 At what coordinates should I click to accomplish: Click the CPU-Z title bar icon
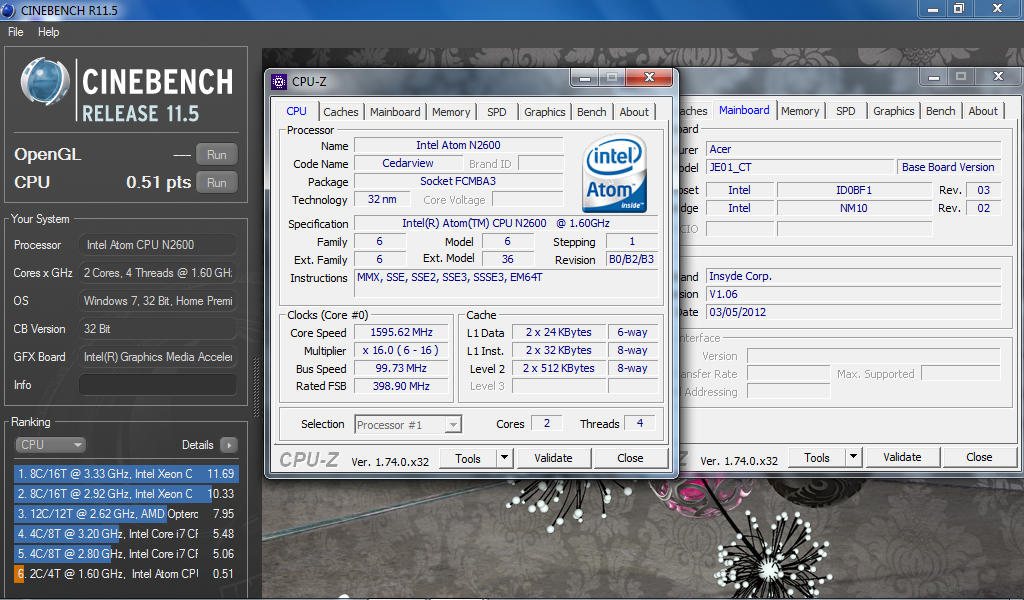click(x=279, y=82)
